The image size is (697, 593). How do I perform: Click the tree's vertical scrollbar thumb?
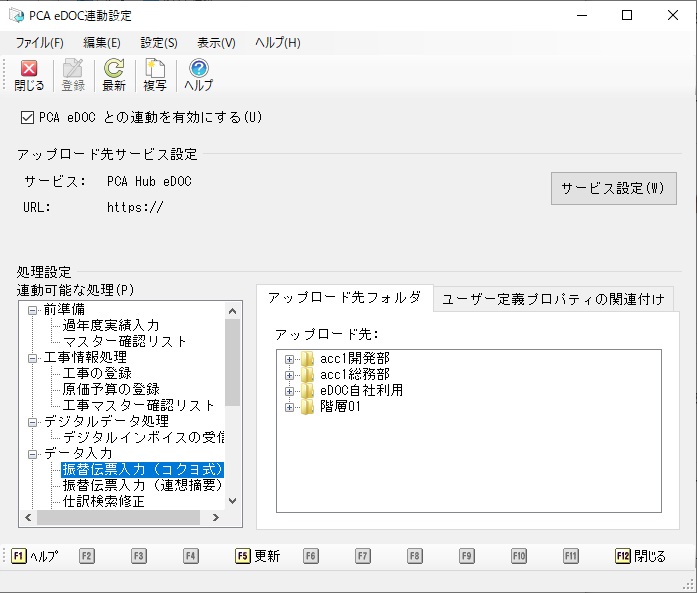click(232, 362)
